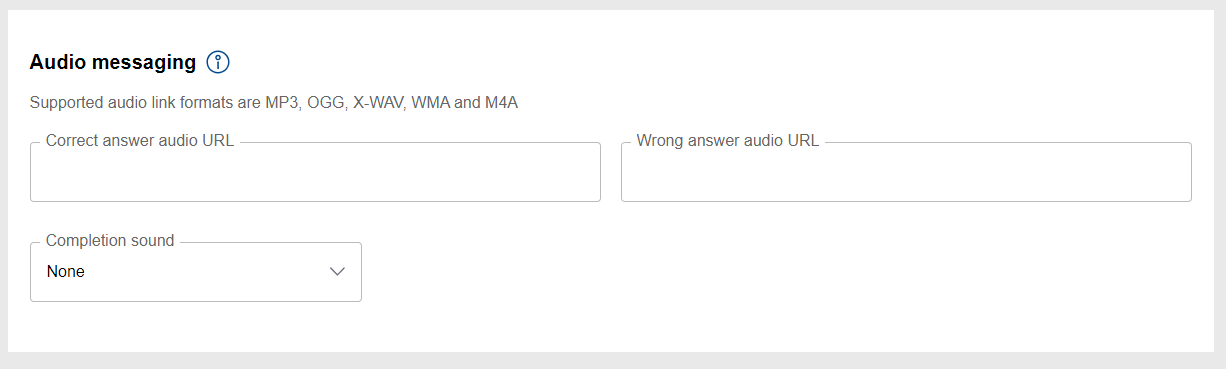Click the chevron arrow in Completion sound

[338, 272]
